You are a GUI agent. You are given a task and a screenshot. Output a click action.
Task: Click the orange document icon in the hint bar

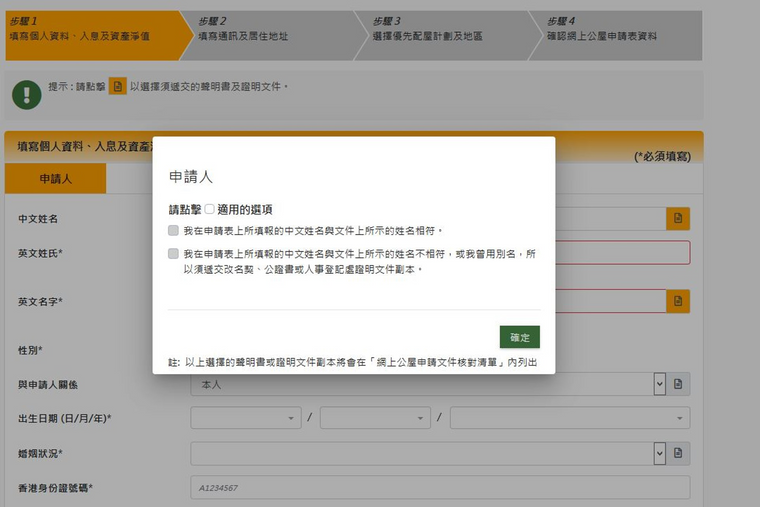117,86
